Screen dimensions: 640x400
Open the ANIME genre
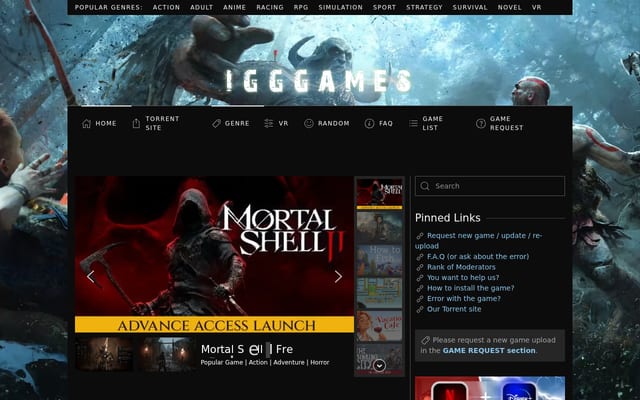pos(234,7)
